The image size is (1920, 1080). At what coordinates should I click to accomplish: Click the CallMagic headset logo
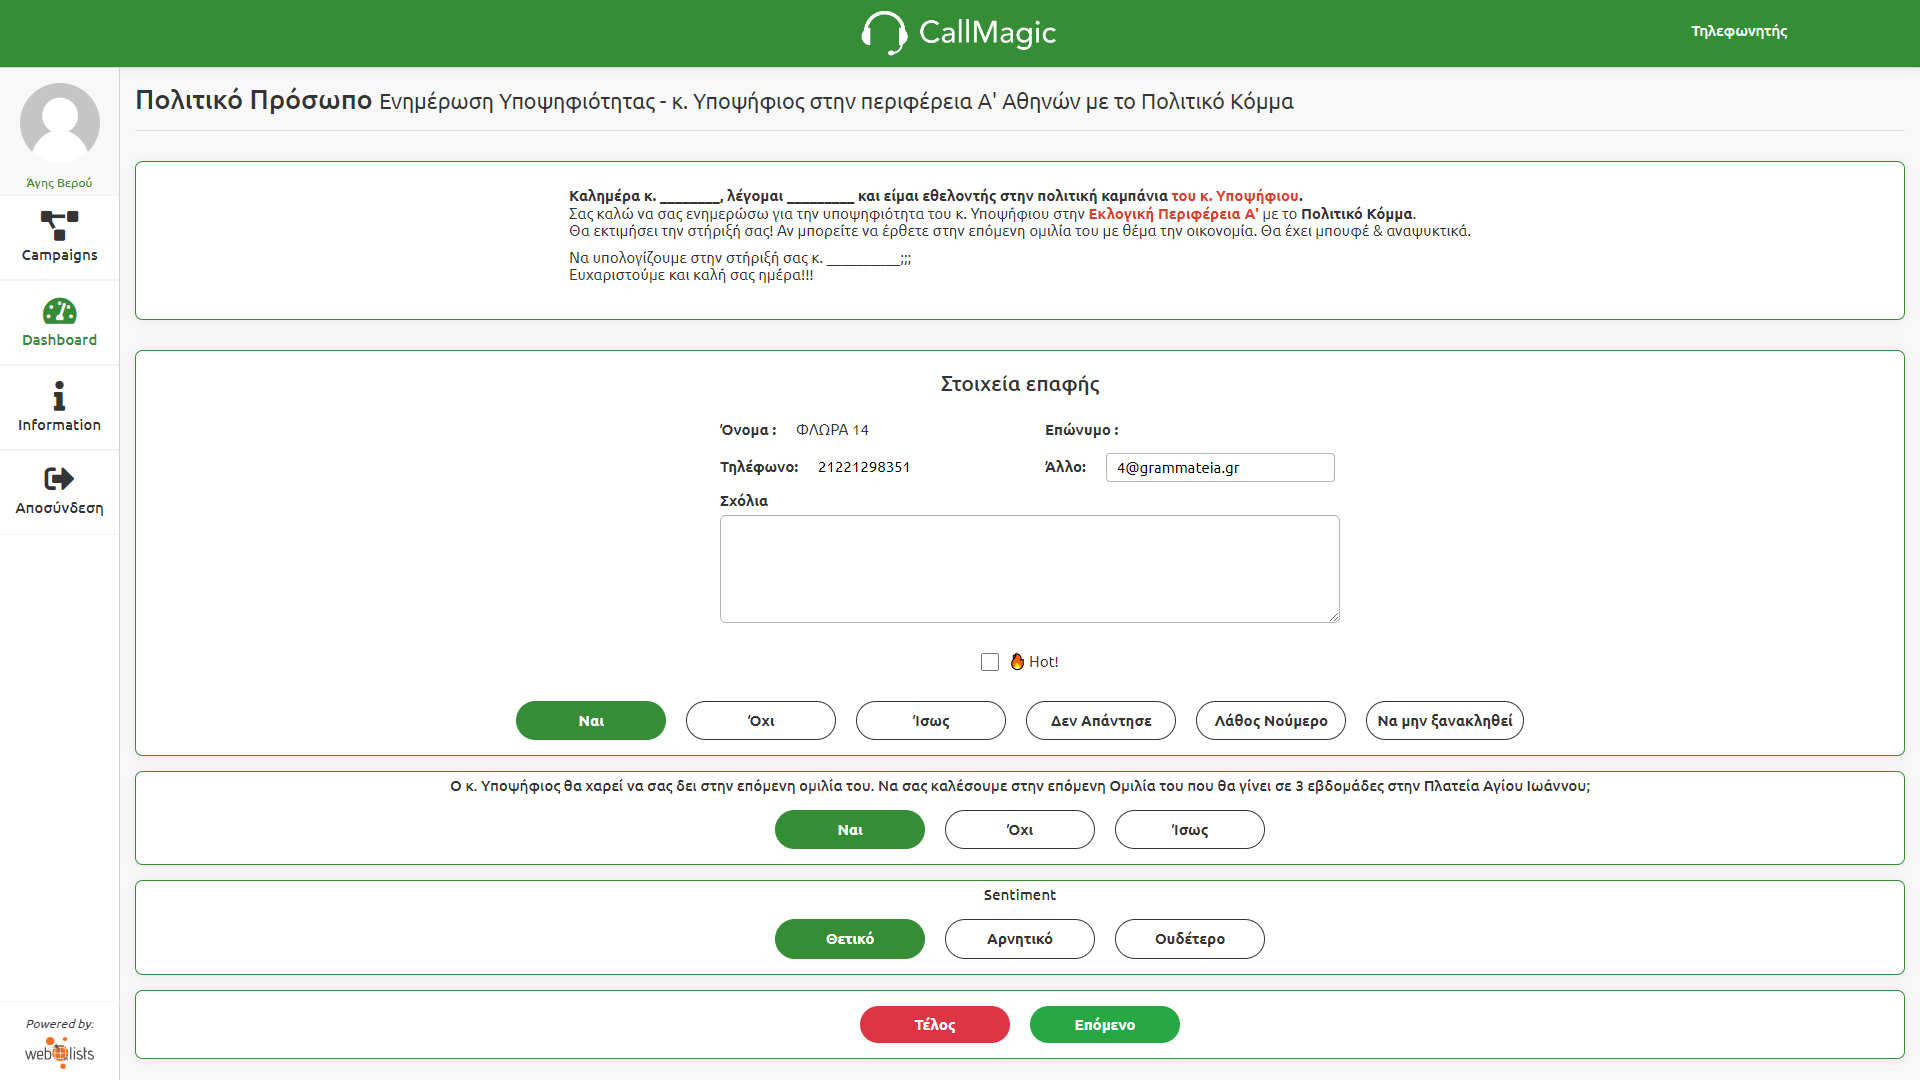coord(883,32)
